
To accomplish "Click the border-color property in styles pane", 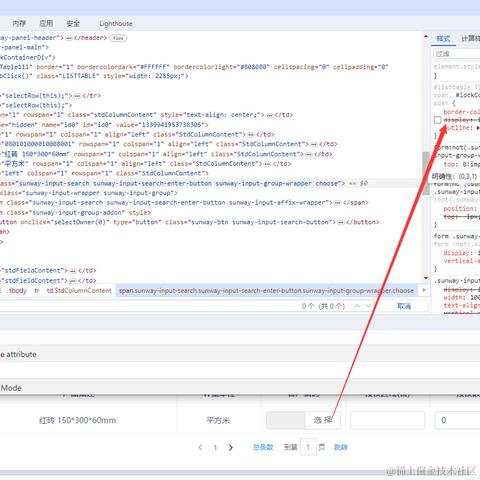I will click(462, 112).
